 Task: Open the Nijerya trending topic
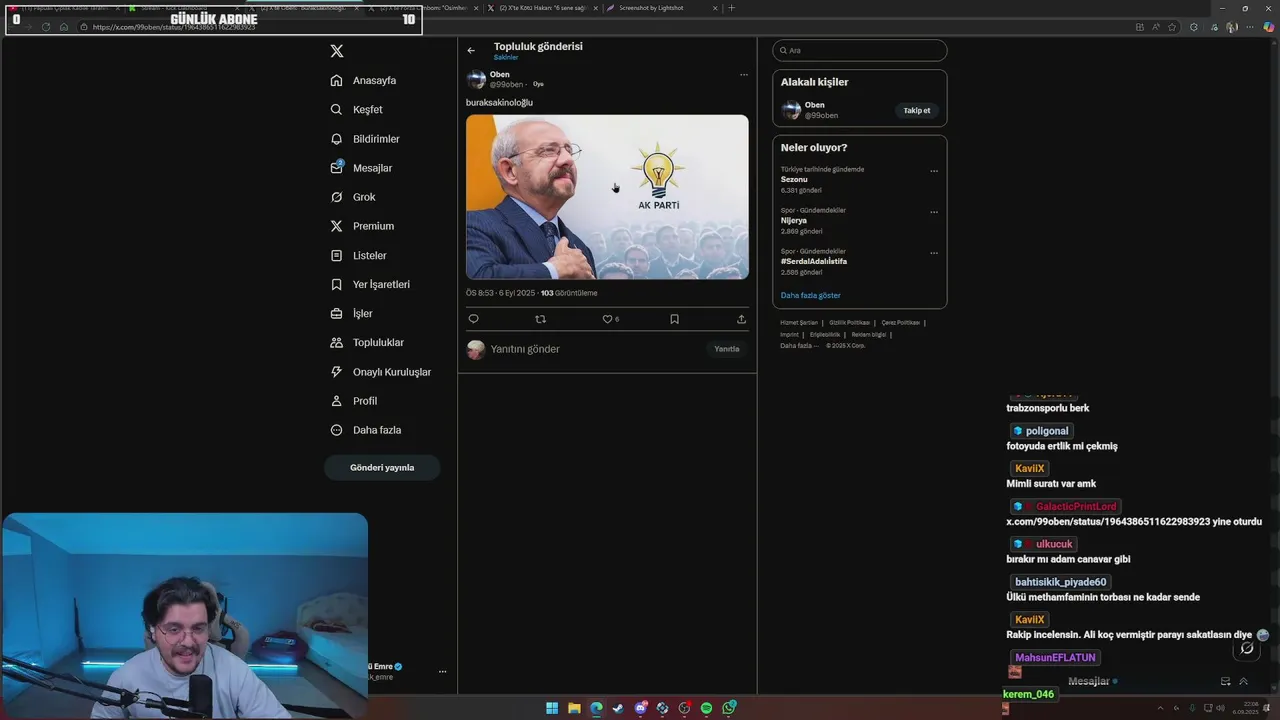coord(794,221)
